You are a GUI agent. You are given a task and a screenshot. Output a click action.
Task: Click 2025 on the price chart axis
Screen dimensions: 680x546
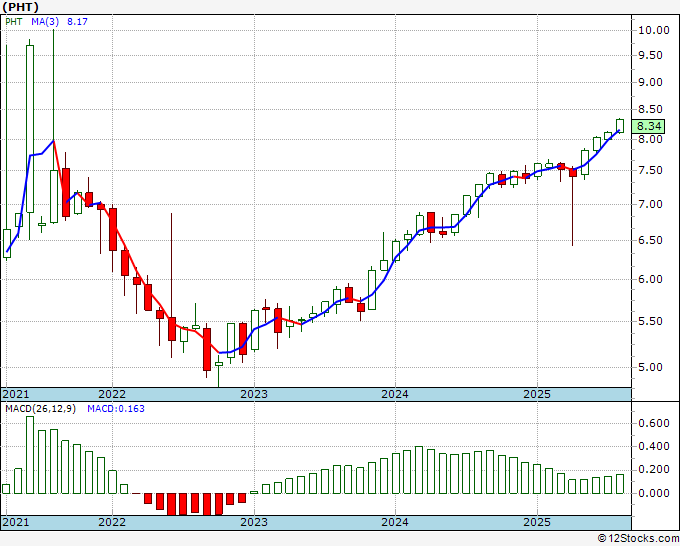coord(536,394)
